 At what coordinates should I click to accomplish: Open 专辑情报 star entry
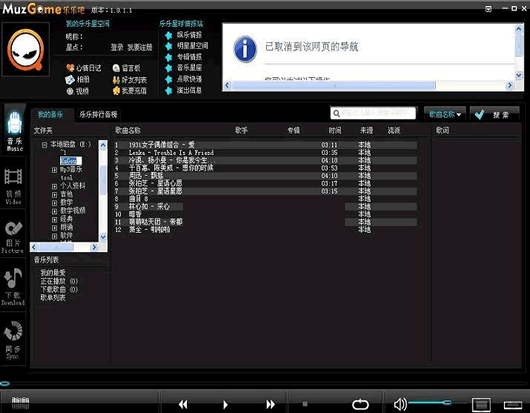click(184, 57)
